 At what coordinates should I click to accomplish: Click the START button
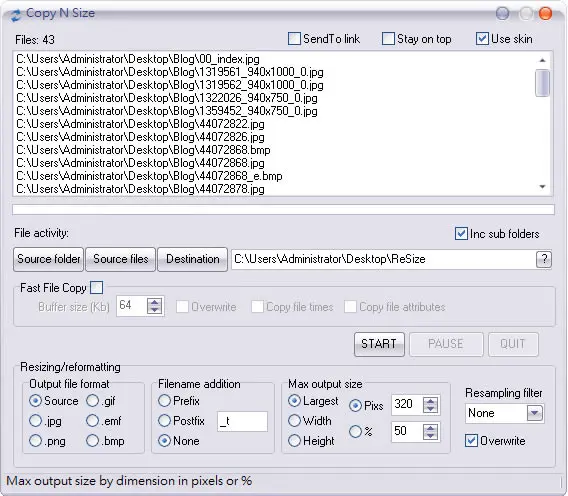pyautogui.click(x=379, y=344)
